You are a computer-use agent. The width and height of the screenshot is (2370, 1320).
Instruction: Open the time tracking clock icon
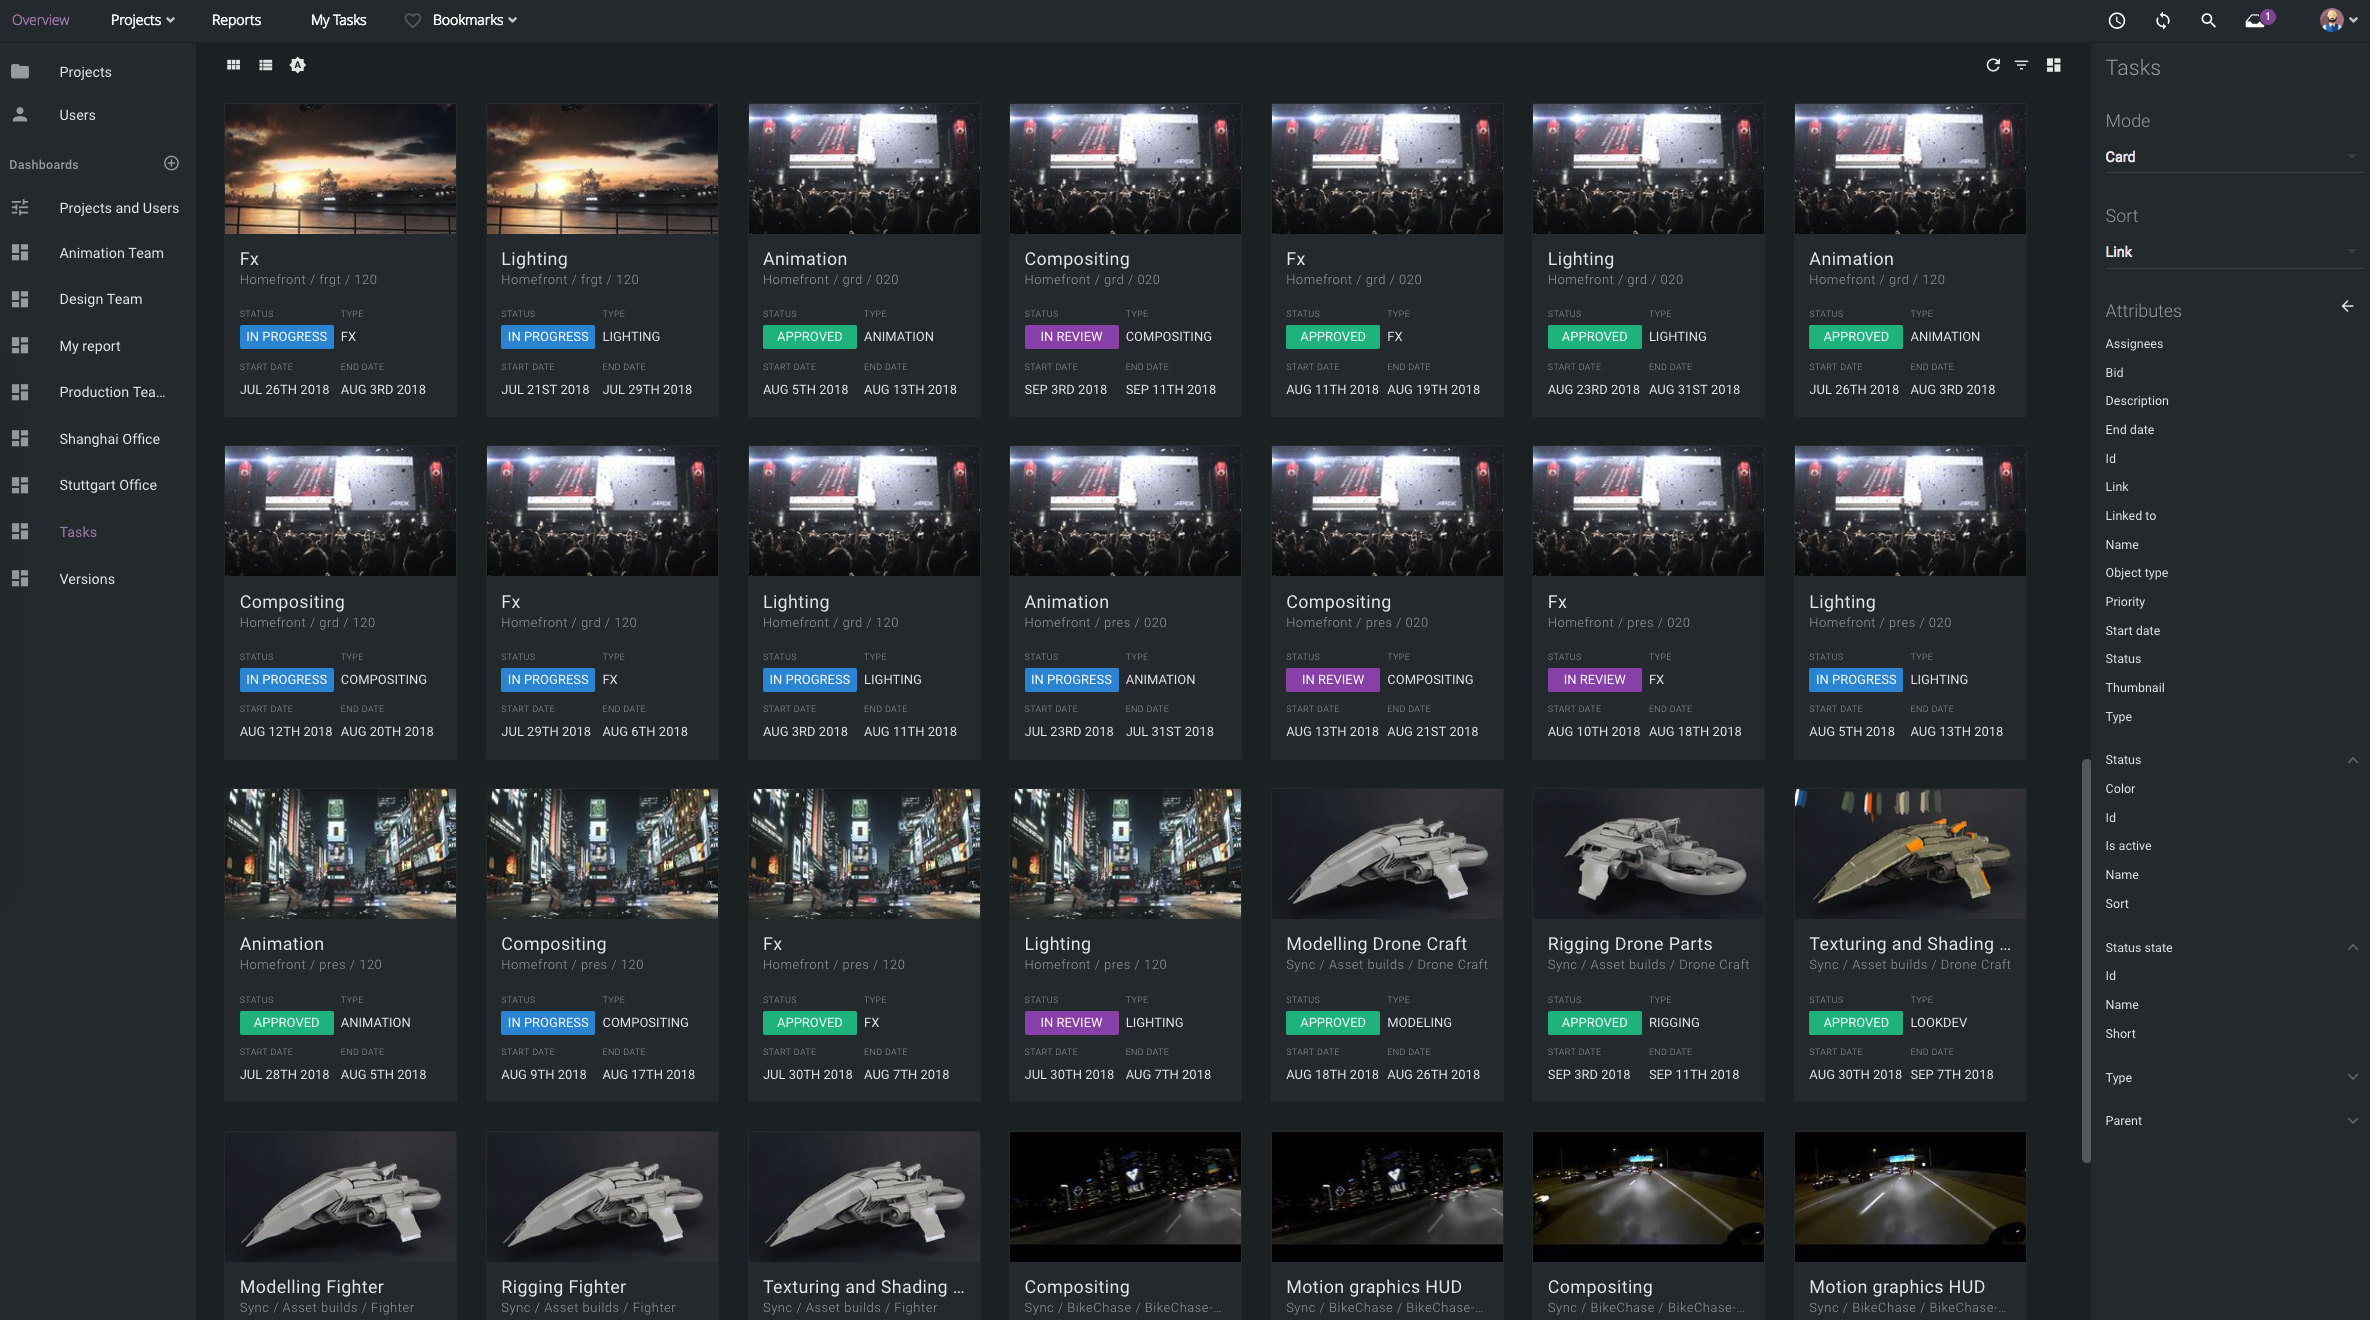point(2116,20)
